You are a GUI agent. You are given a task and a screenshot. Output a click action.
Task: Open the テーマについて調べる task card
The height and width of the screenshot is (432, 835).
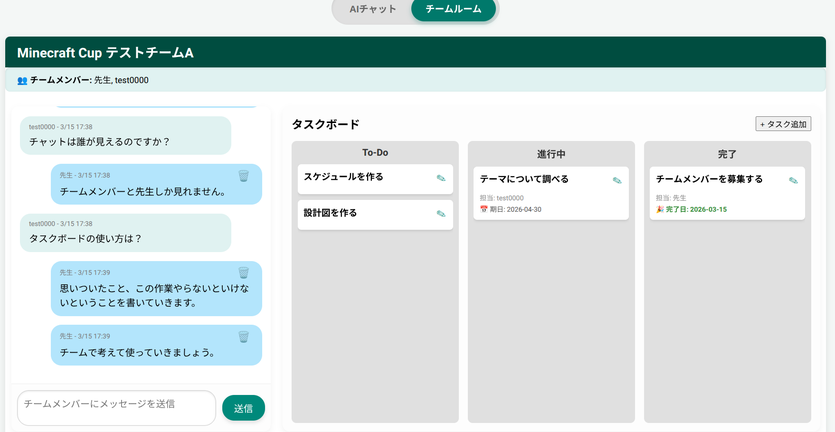point(551,193)
